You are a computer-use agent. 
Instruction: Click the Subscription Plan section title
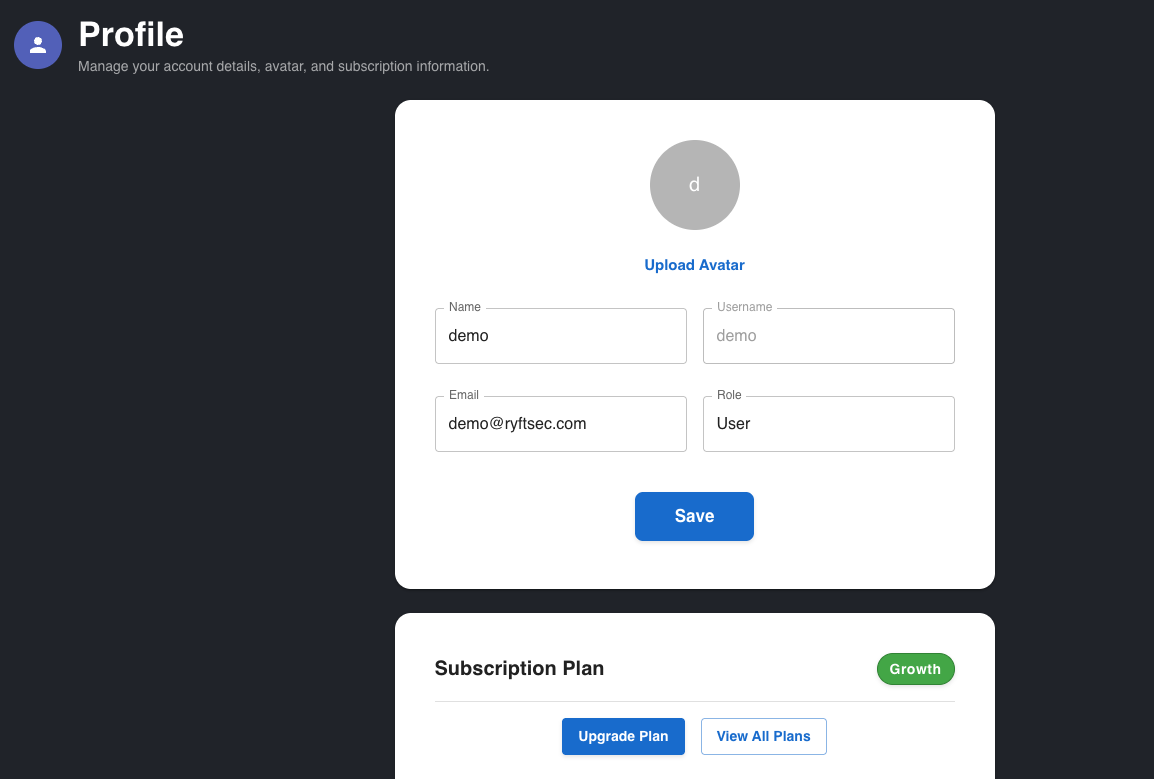519,669
